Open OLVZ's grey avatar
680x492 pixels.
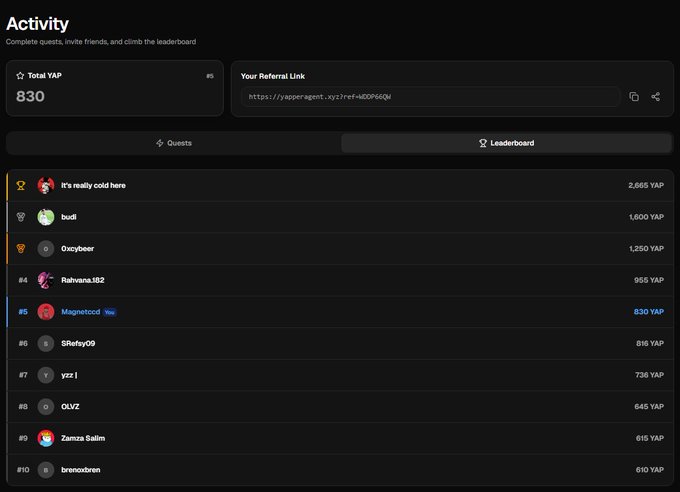(x=46, y=407)
